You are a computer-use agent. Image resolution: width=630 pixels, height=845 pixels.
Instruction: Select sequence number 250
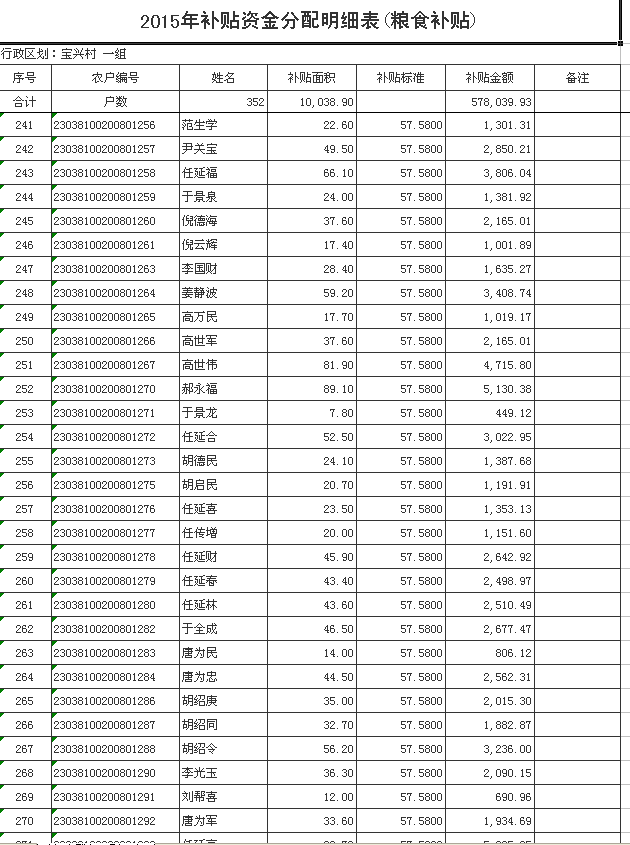click(x=25, y=341)
